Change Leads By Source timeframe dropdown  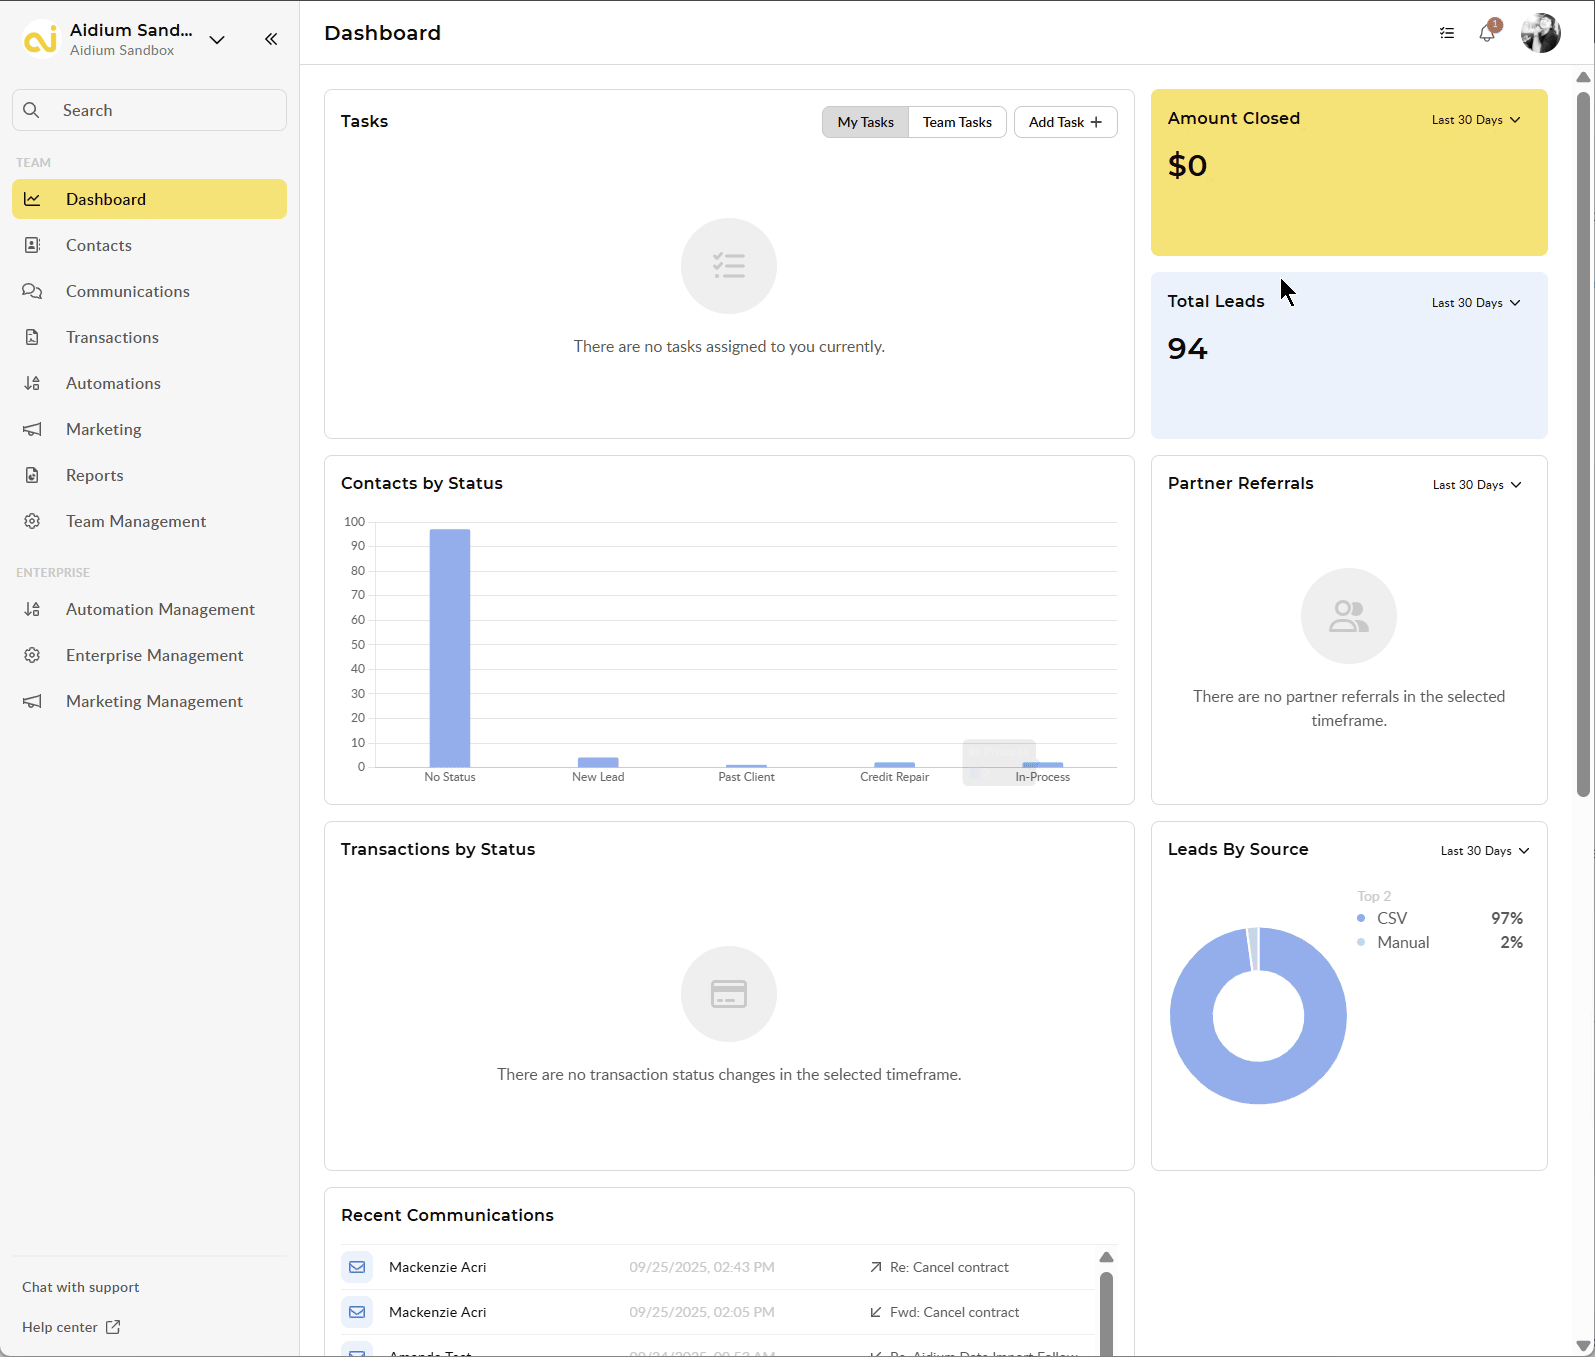pyautogui.click(x=1484, y=851)
